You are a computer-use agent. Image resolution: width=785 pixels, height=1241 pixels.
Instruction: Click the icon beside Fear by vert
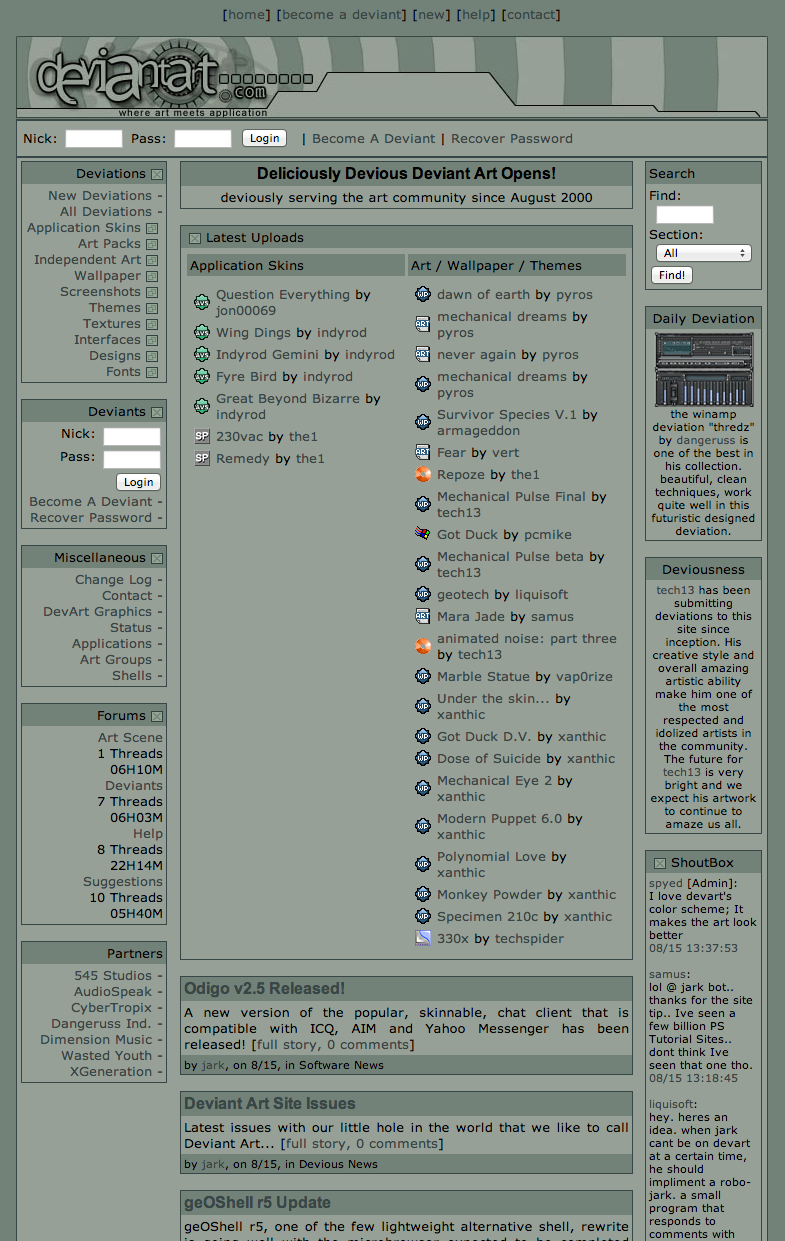(x=423, y=452)
